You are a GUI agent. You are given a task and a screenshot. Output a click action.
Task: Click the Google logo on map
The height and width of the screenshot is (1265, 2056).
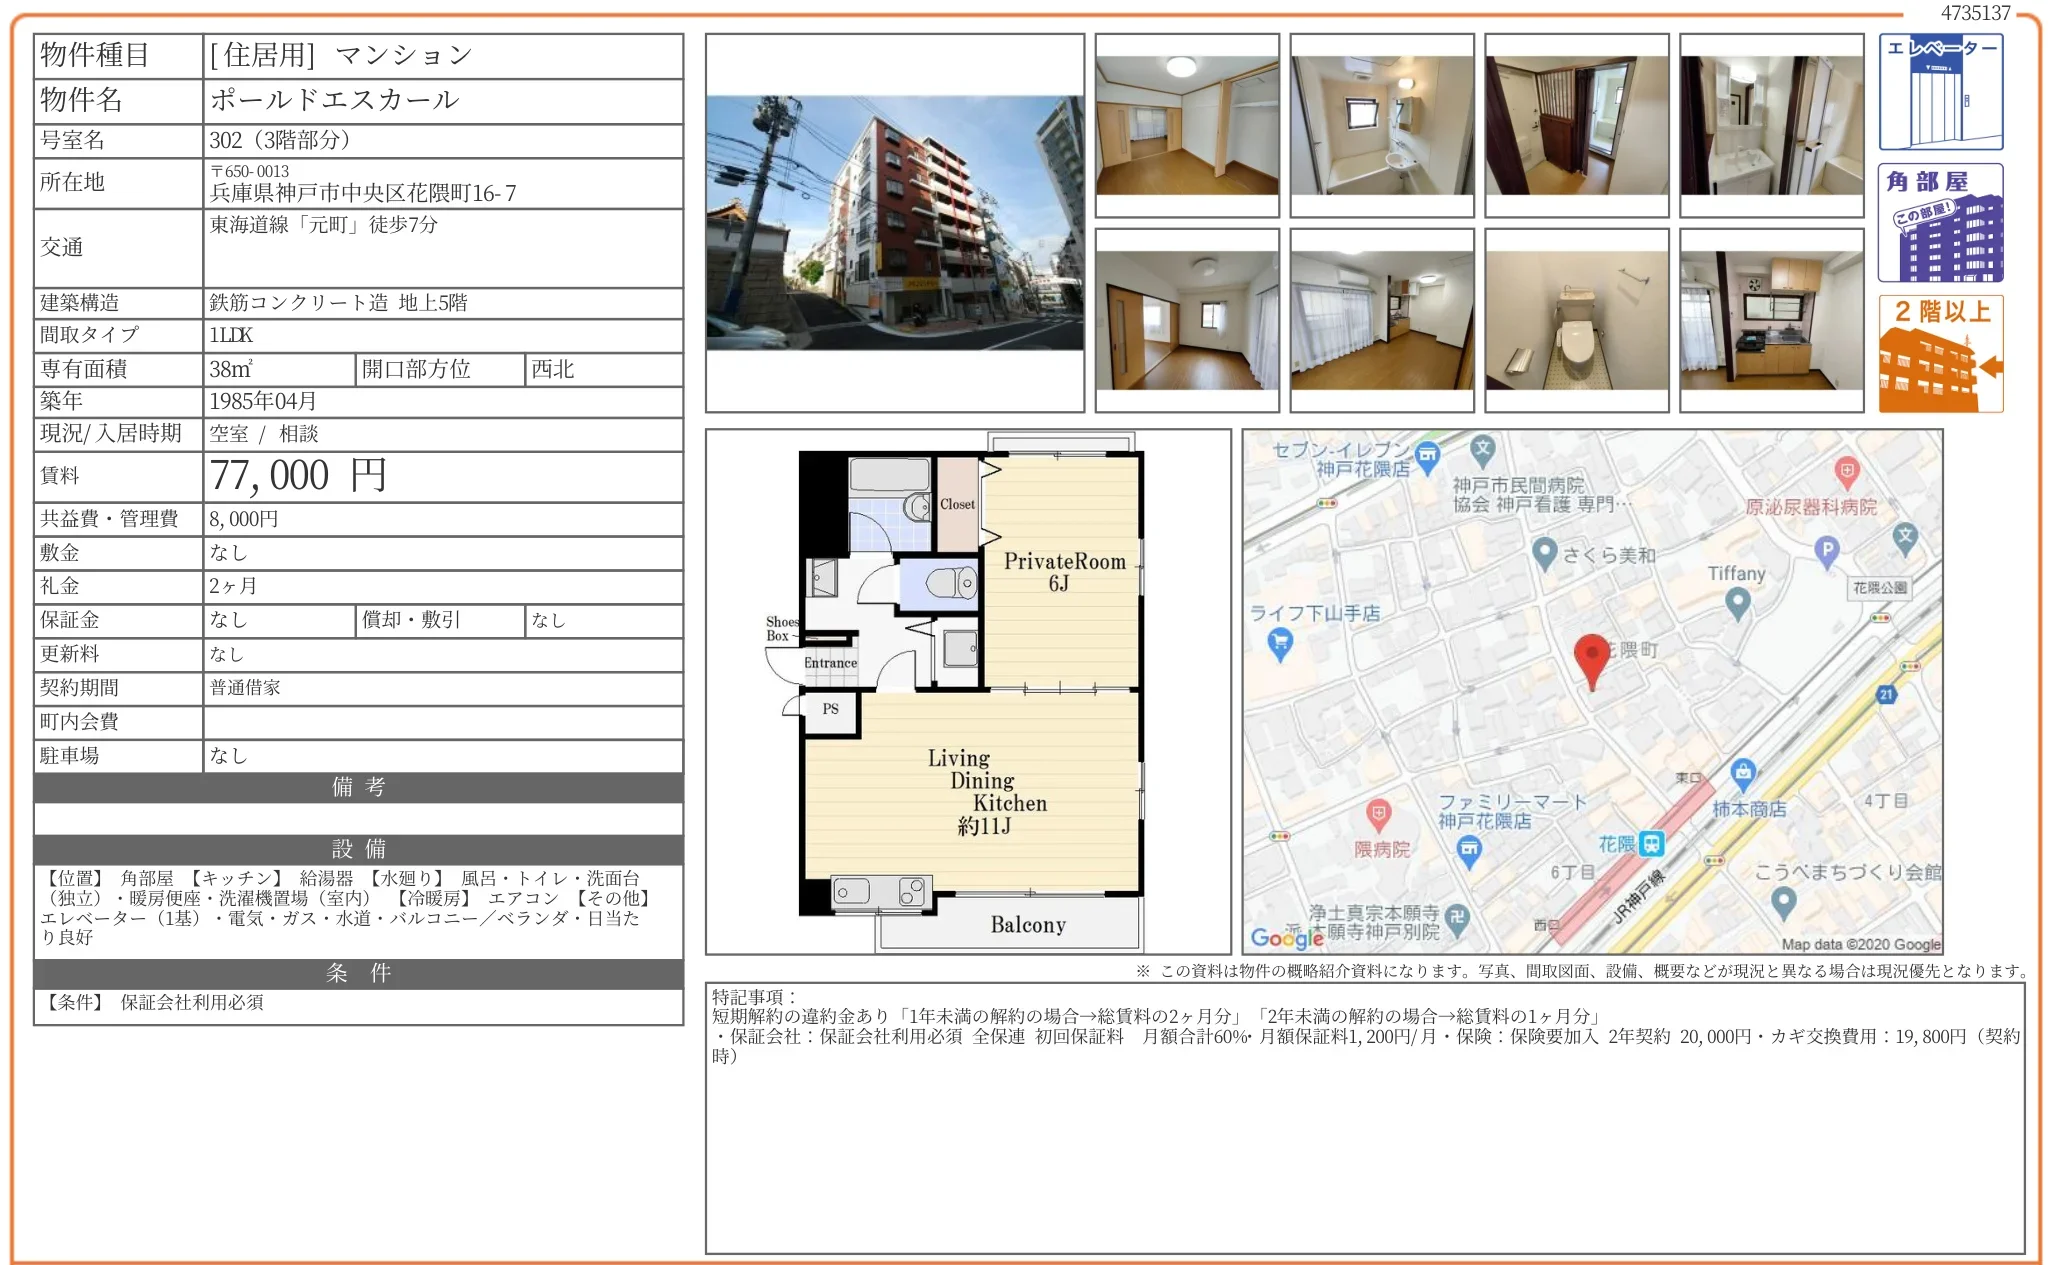click(1286, 937)
